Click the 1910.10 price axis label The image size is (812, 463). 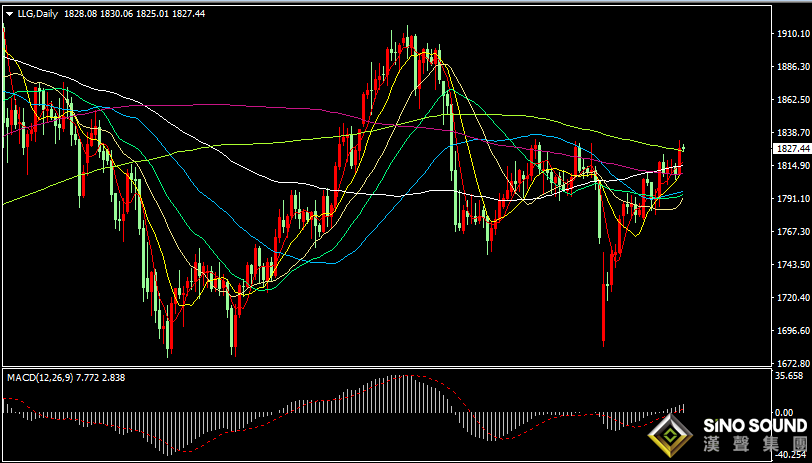[x=793, y=34]
